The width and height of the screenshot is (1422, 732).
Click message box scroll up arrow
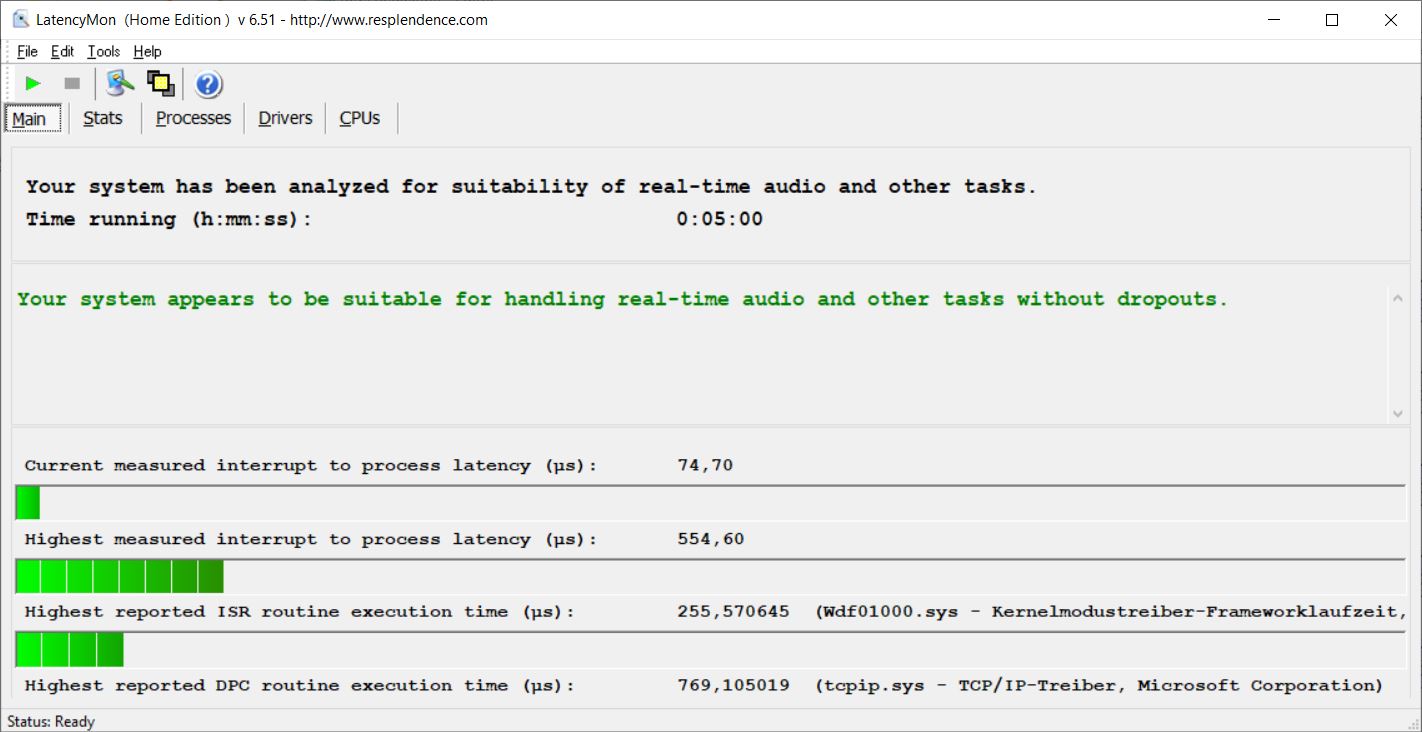point(1397,297)
